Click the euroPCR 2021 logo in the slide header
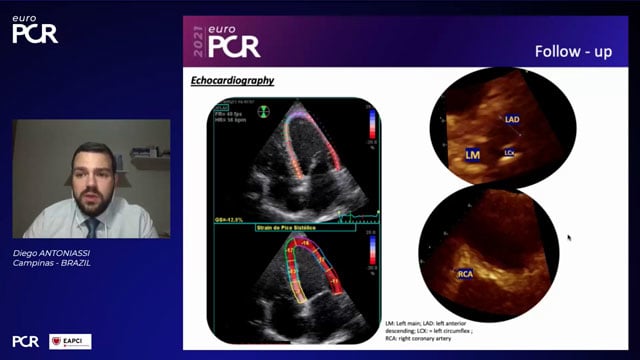This screenshot has height=360, width=640. (227, 41)
